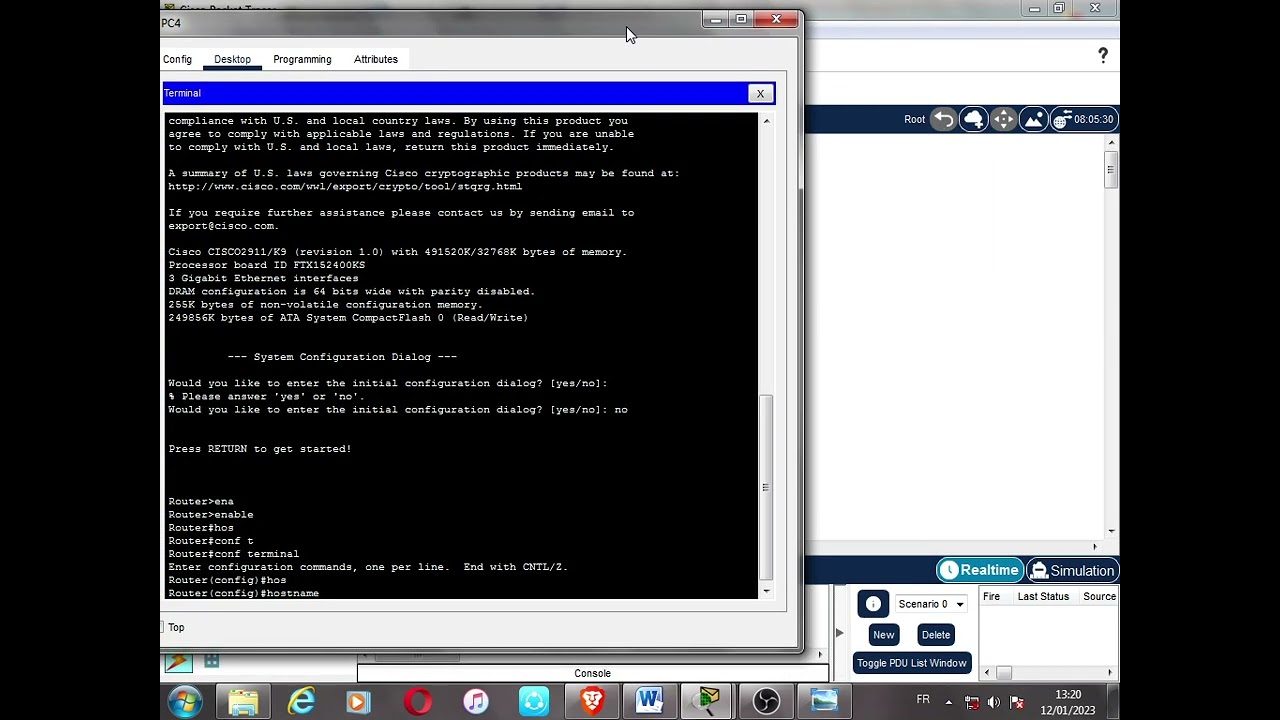Click the terminal scroll up arrow
Screen dimensions: 1280x720
766,121
